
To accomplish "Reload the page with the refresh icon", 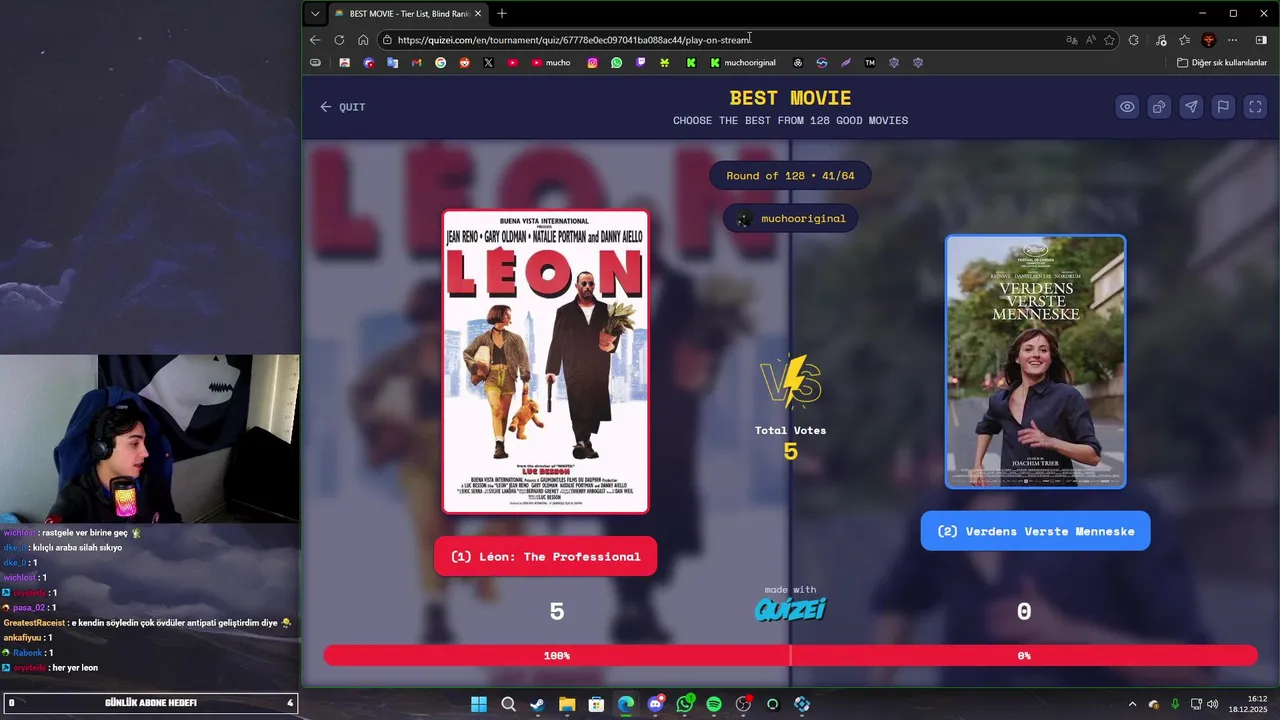I will [339, 40].
